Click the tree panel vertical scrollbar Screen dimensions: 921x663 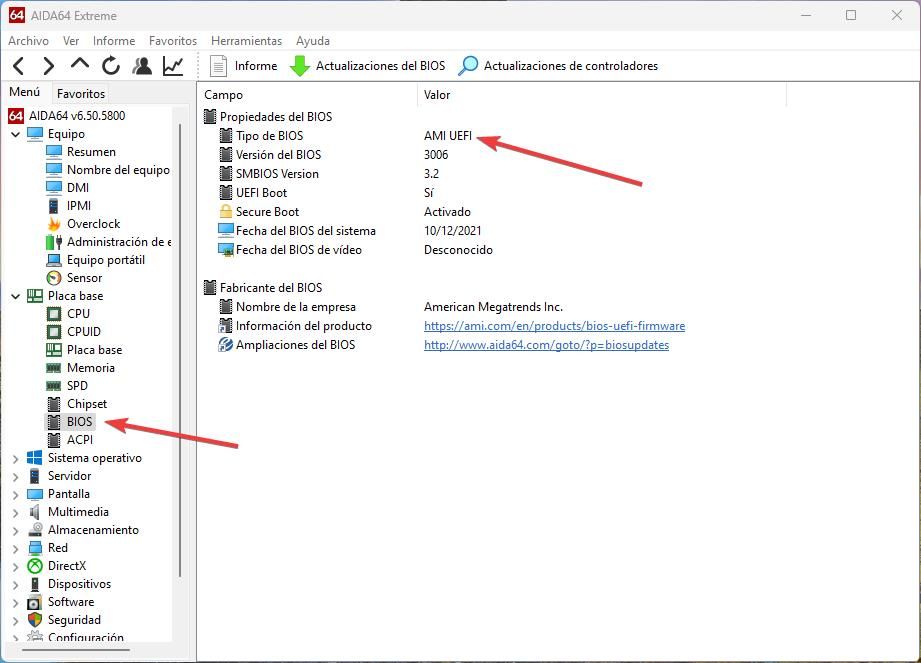pyautogui.click(x=180, y=351)
